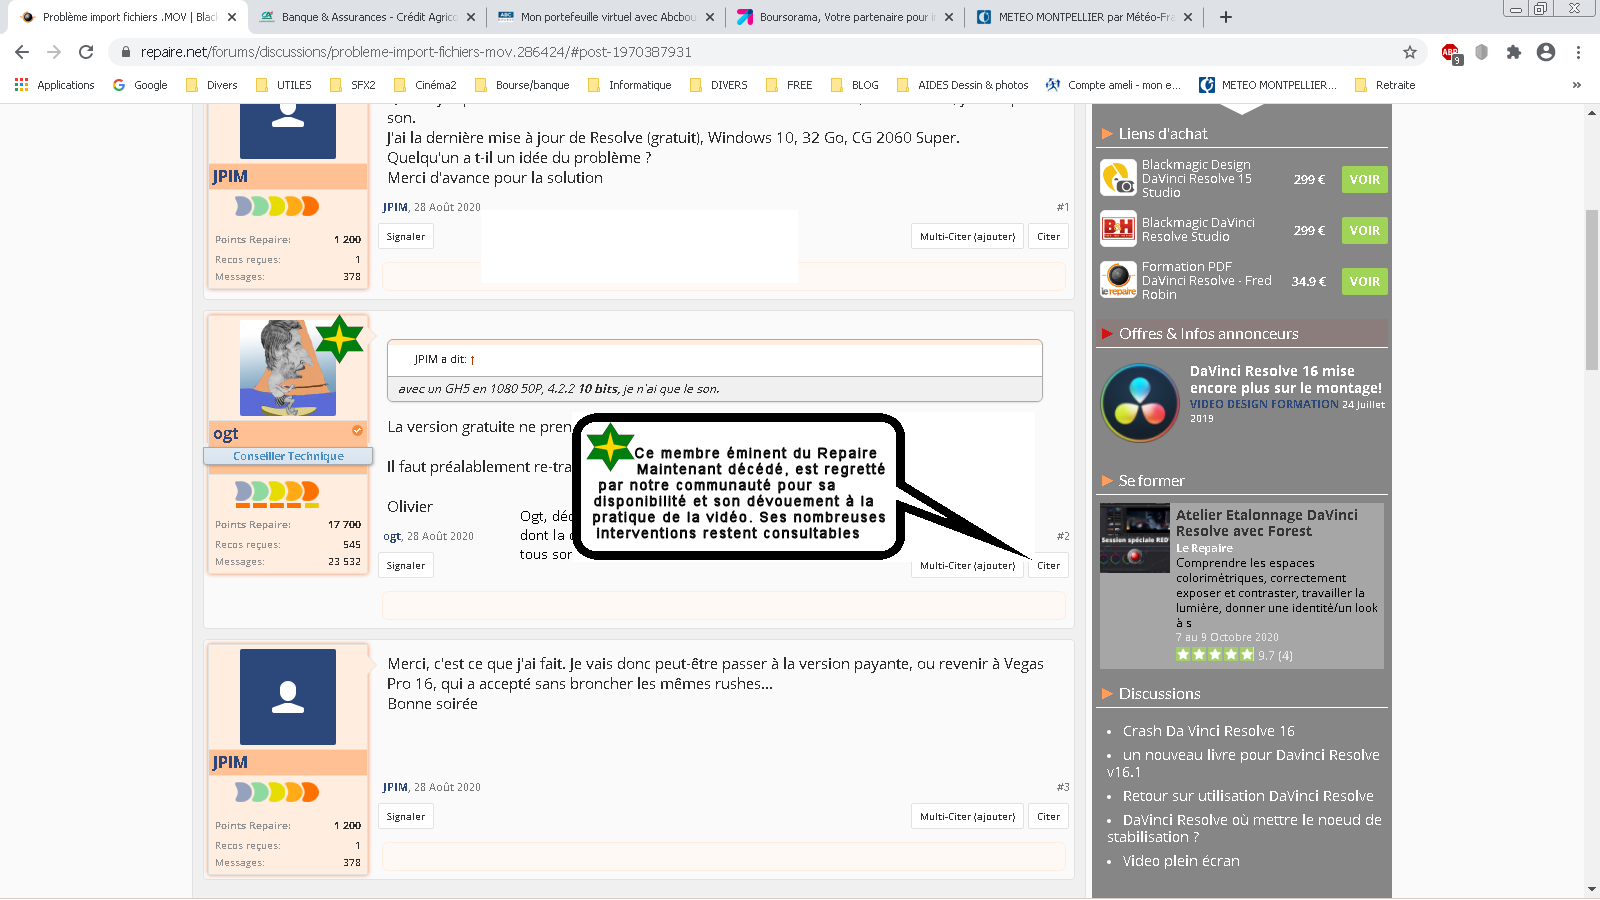Open the Google bookmark

(140, 85)
